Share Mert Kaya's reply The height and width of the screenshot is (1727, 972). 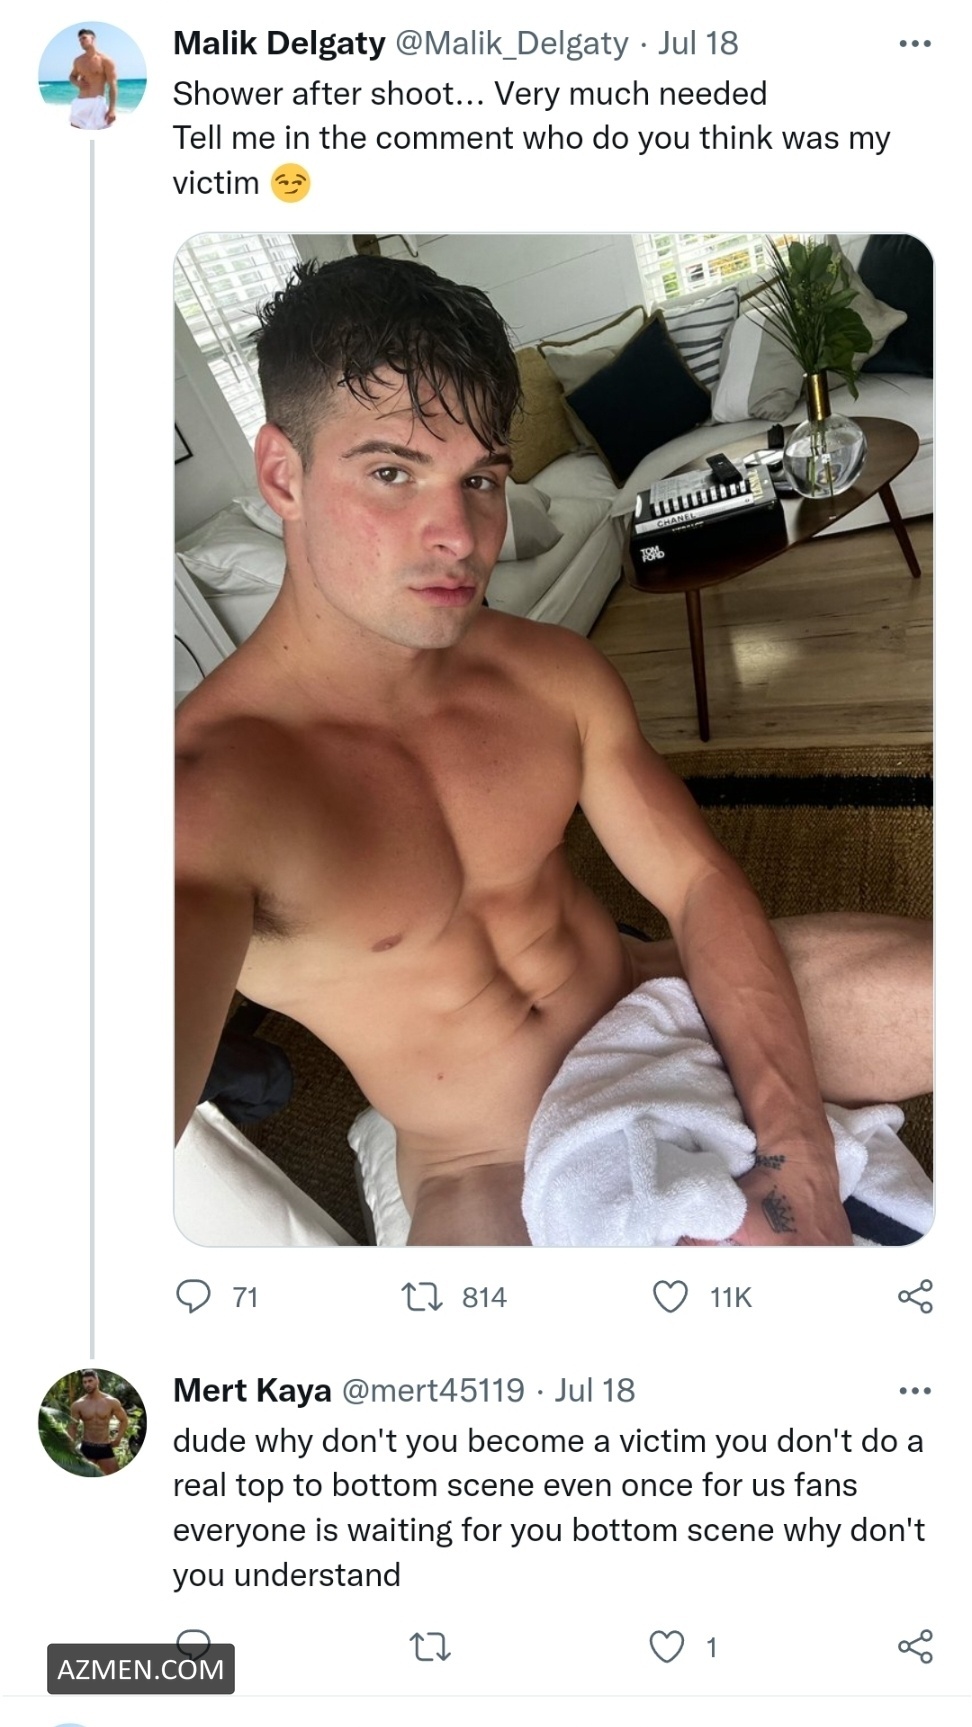pyautogui.click(x=915, y=1646)
